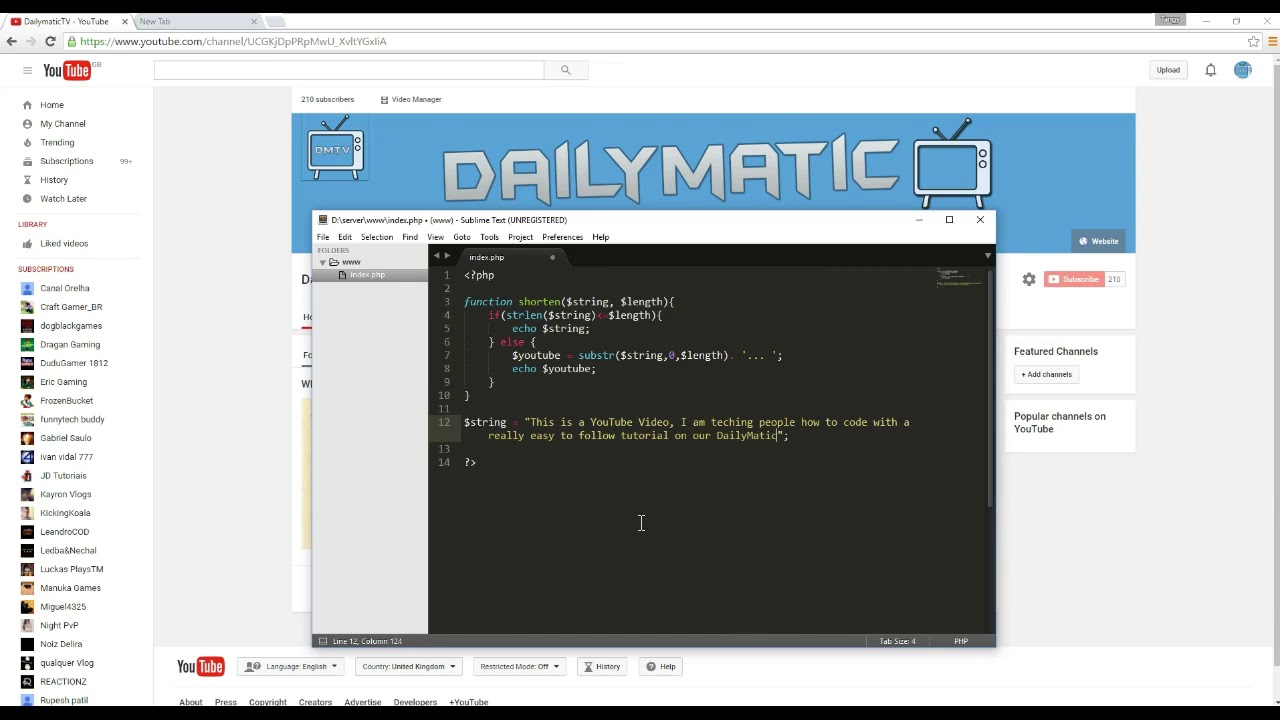The width and height of the screenshot is (1280, 720).
Task: Open the footer History button
Action: 602,666
